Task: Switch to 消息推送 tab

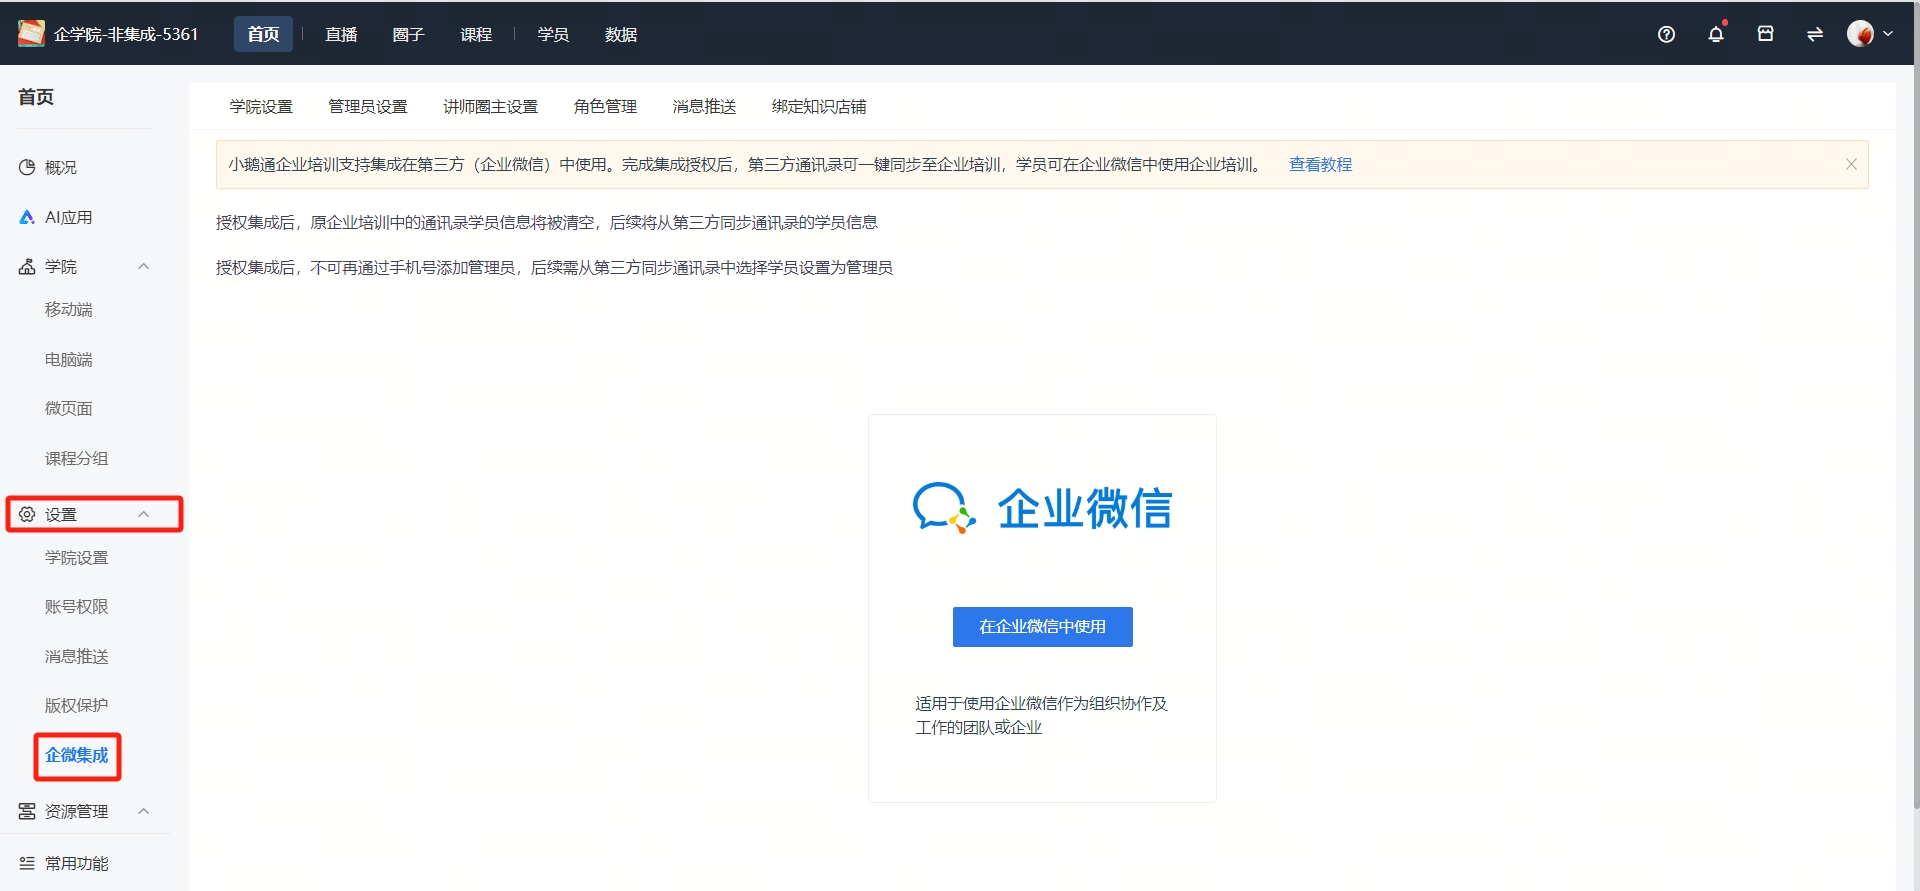Action: point(704,107)
